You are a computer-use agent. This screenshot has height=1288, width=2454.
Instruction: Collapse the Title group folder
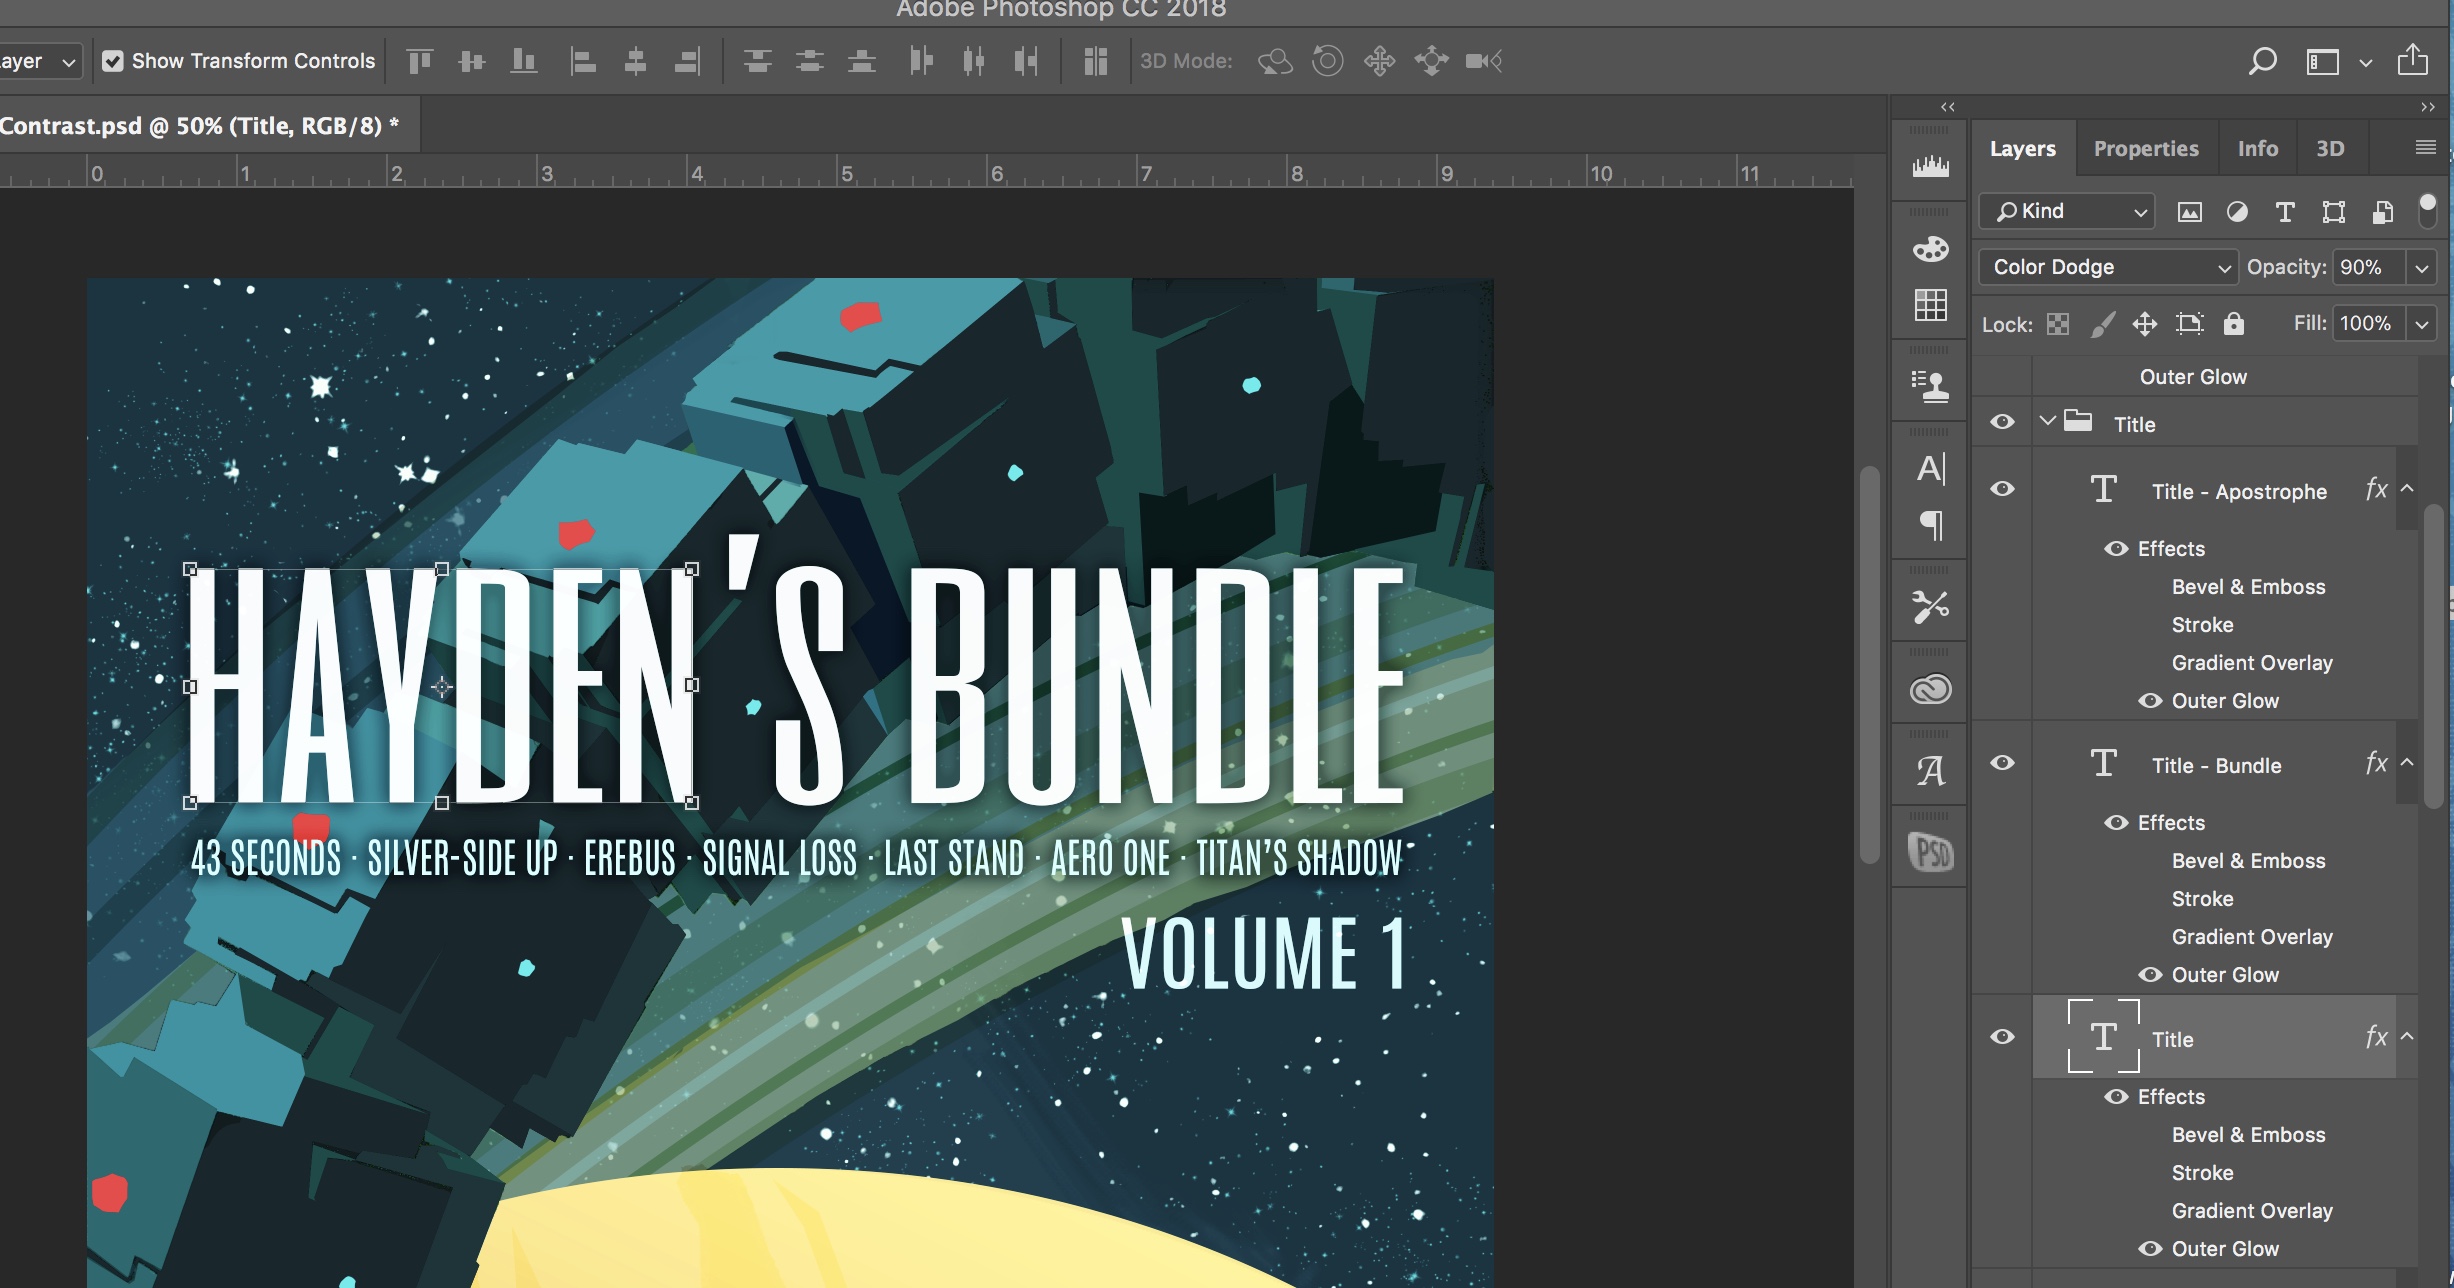(2047, 421)
